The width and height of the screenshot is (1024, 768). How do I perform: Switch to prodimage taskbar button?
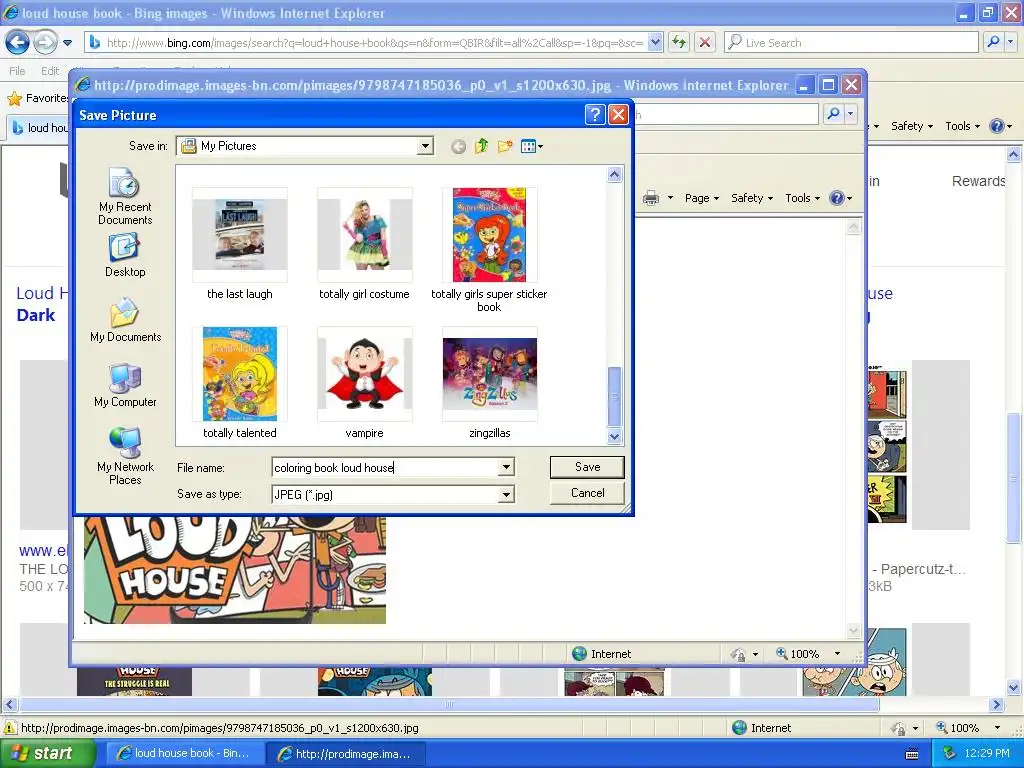(346, 754)
